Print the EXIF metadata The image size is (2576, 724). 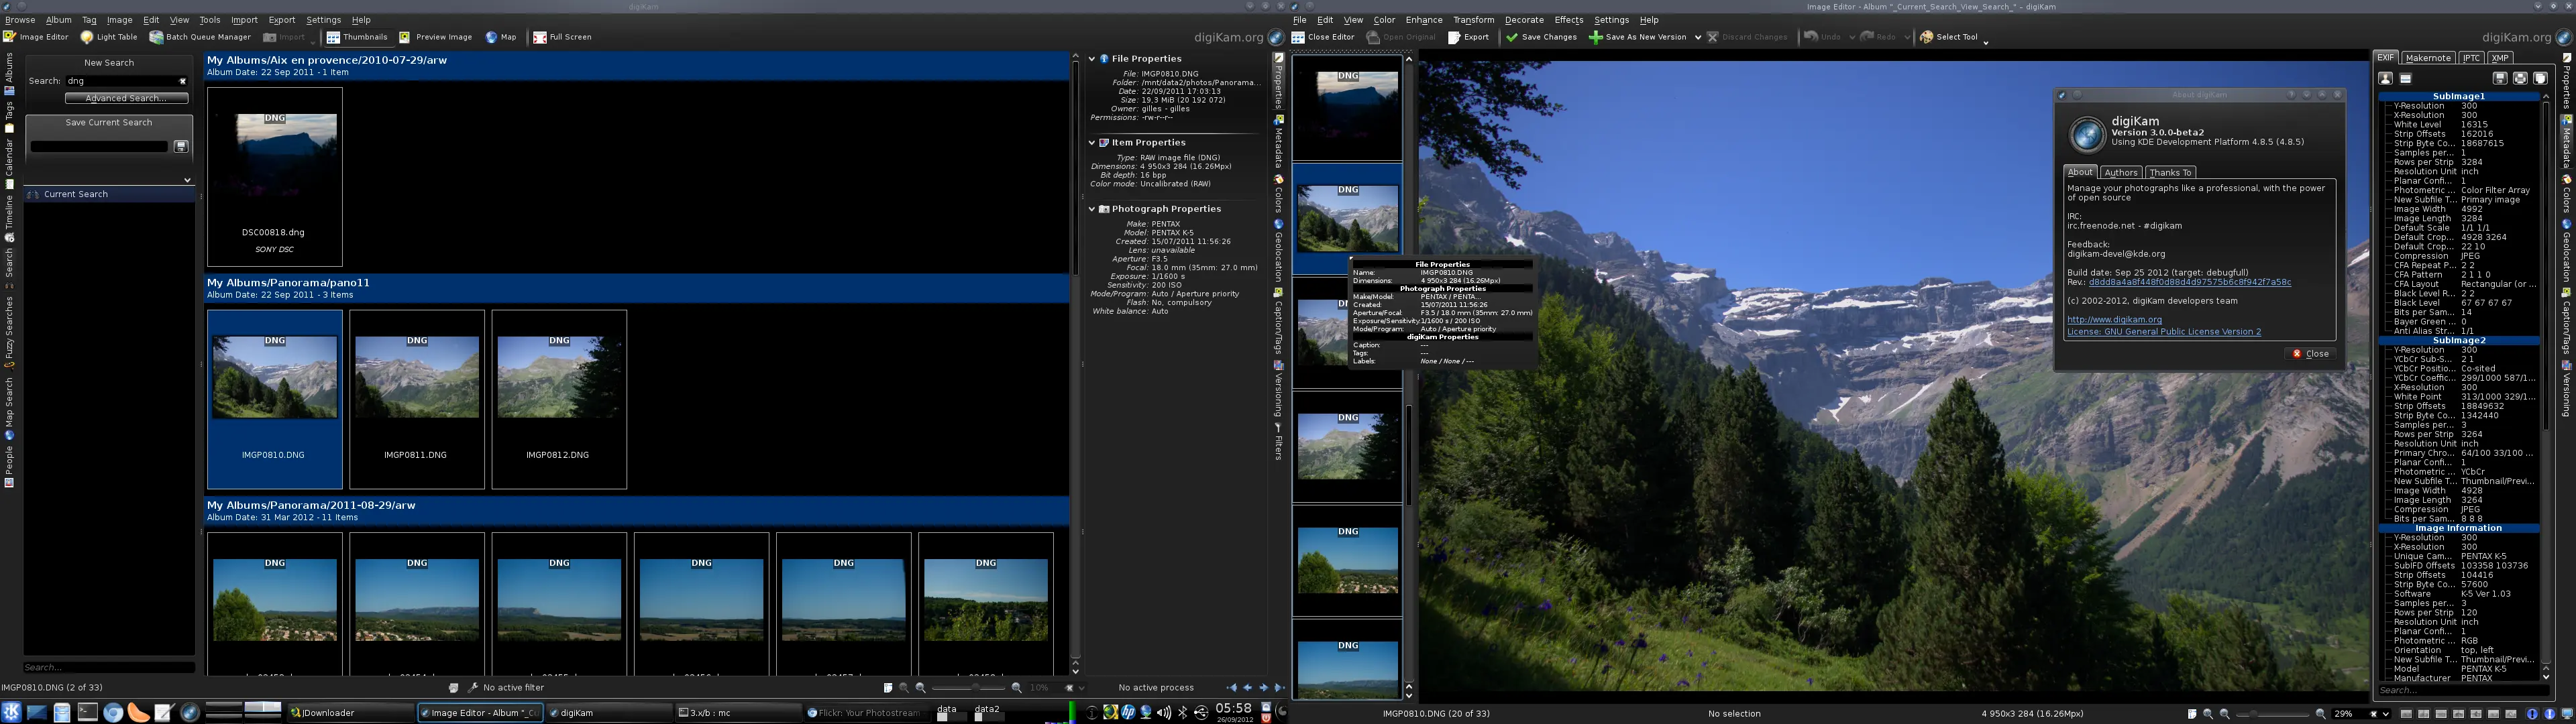2521,80
